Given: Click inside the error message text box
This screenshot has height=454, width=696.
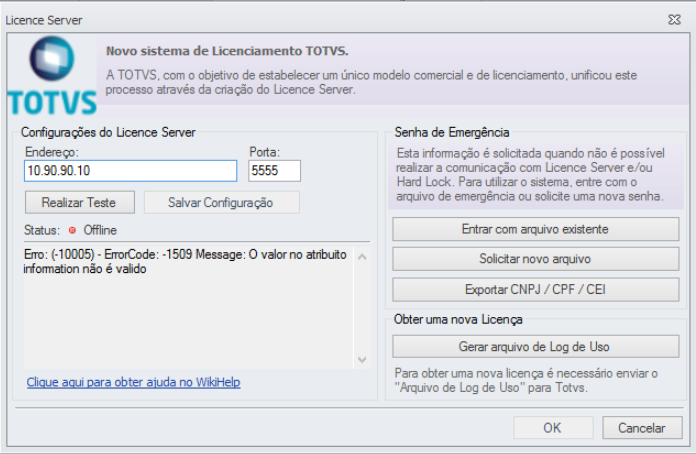Looking at the screenshot, I should coord(188,308).
